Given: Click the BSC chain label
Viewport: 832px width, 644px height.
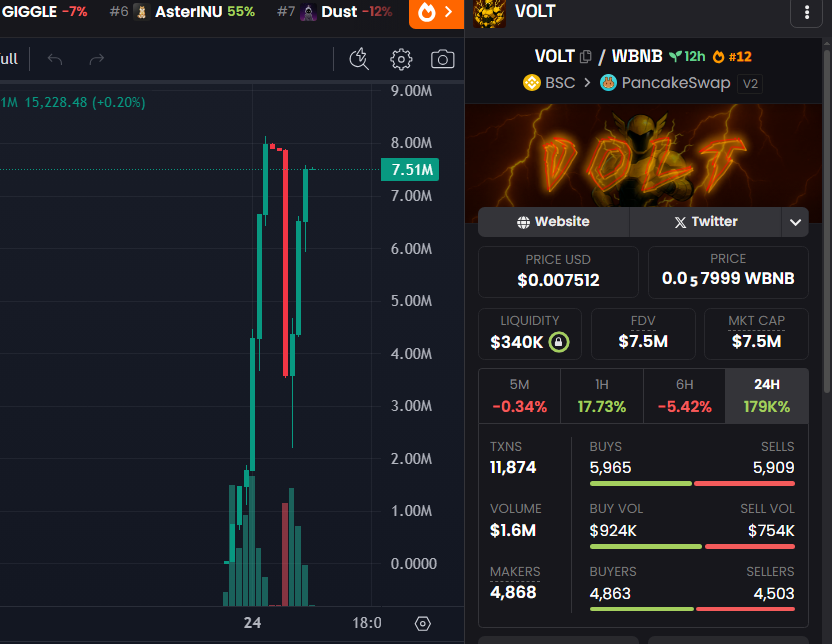Looking at the screenshot, I should (x=560, y=83).
